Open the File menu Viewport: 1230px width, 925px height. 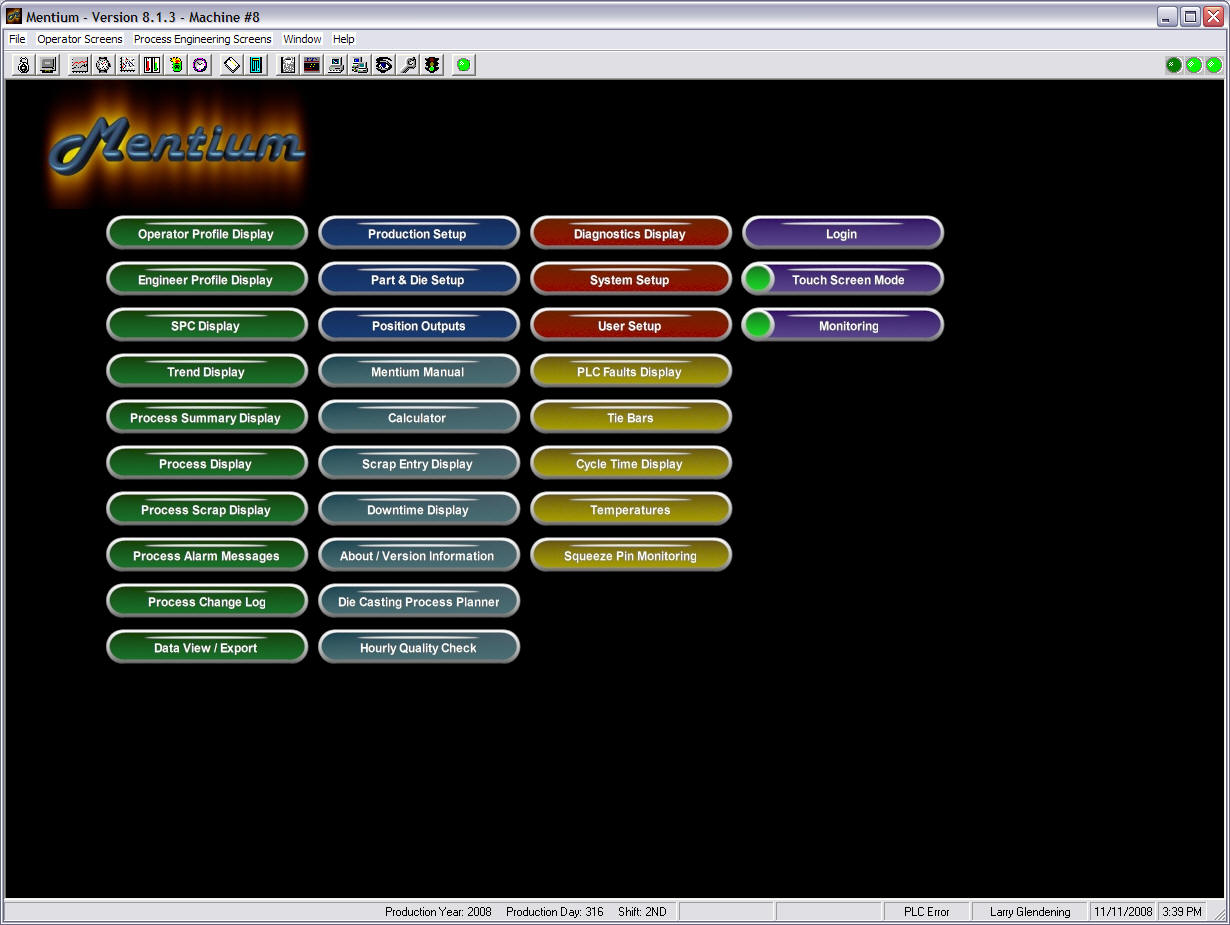pos(17,39)
